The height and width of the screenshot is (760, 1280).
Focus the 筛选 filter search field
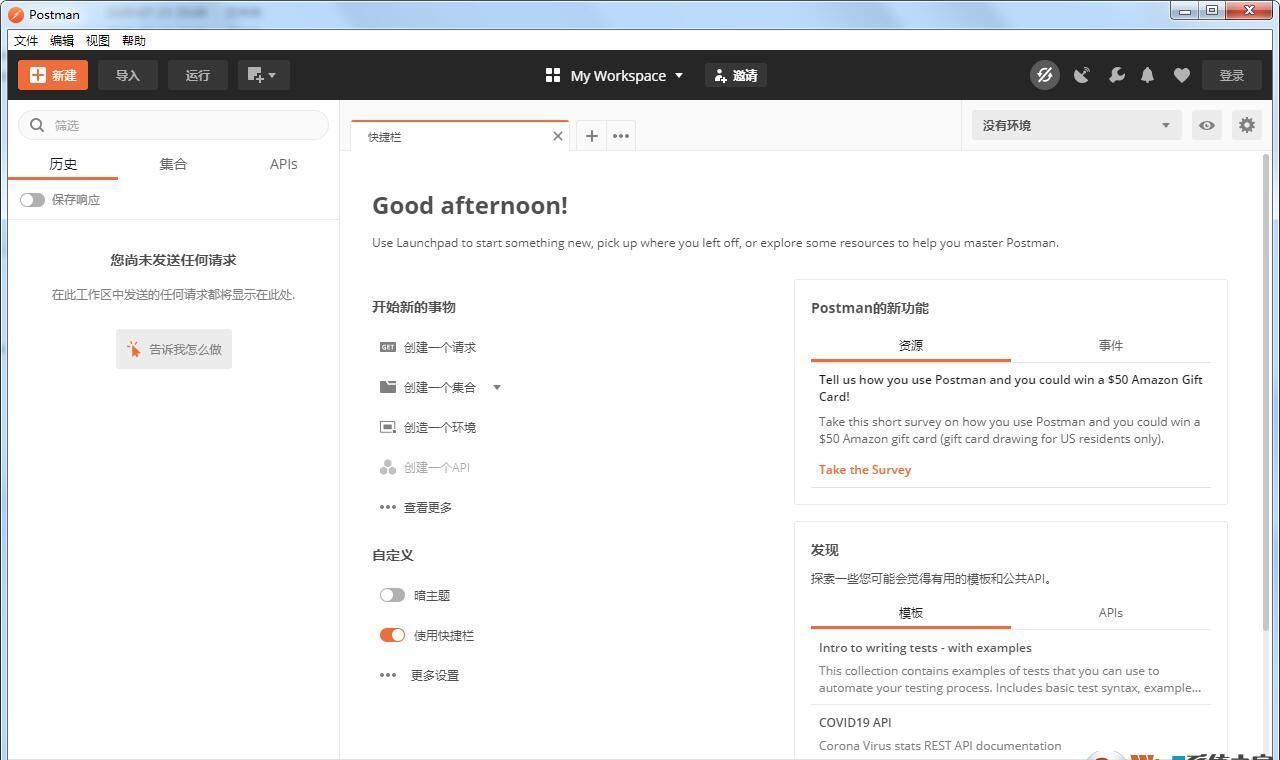click(x=174, y=125)
